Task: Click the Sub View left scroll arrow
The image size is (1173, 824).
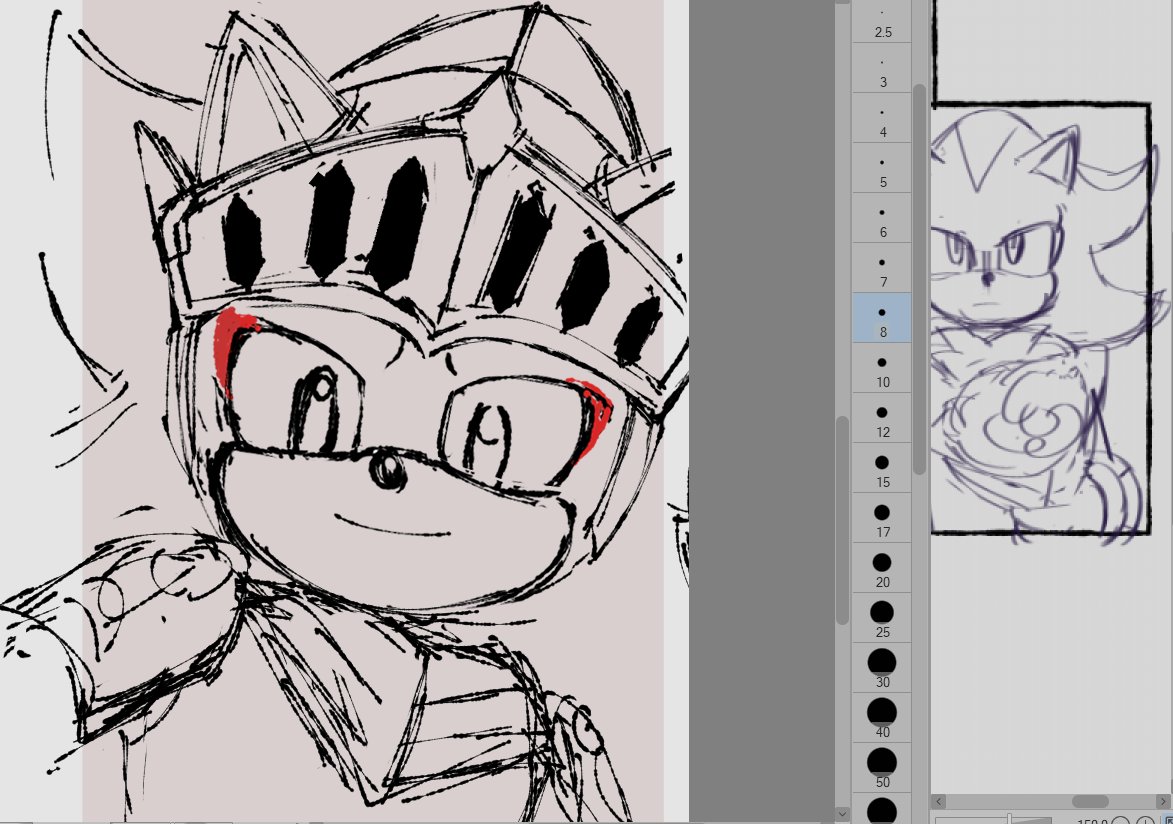Action: (939, 802)
